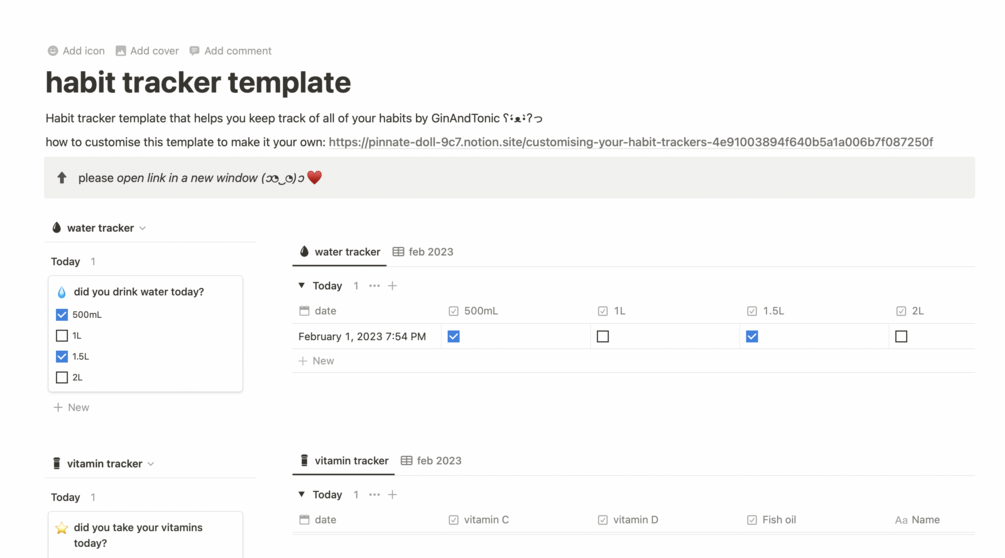Viewport: 1005px width, 558px height.
Task: Tick the 1L checkbox in the table row
Action: coord(603,337)
